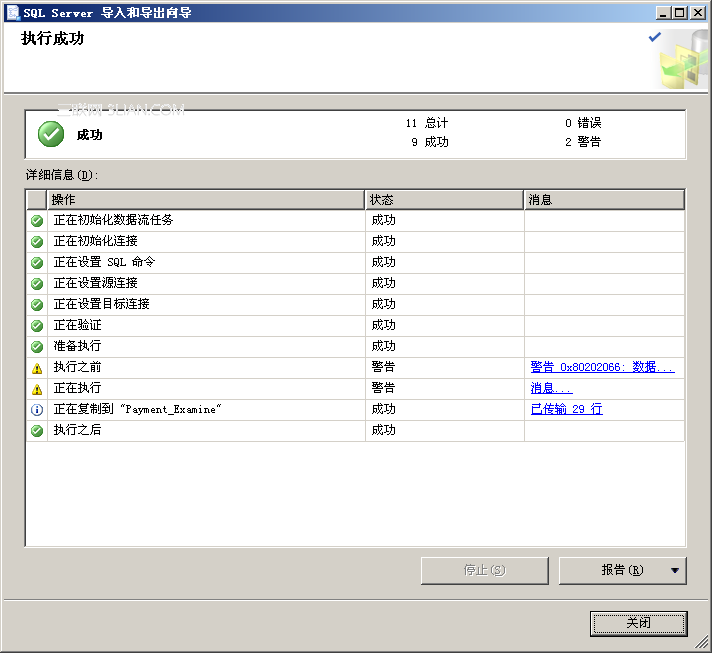Viewport: 712px width, 653px height.
Task: Select the 正在执行 row text
Action: click(x=78, y=388)
